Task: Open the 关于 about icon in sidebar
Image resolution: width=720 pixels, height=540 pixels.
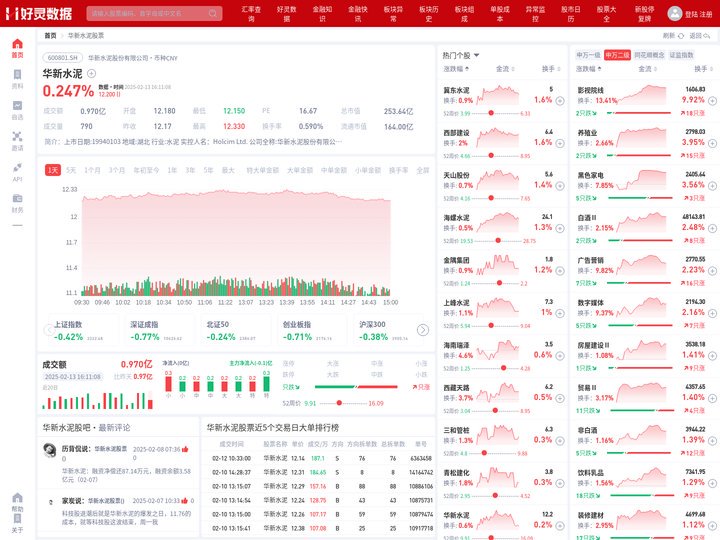Action: [17, 519]
